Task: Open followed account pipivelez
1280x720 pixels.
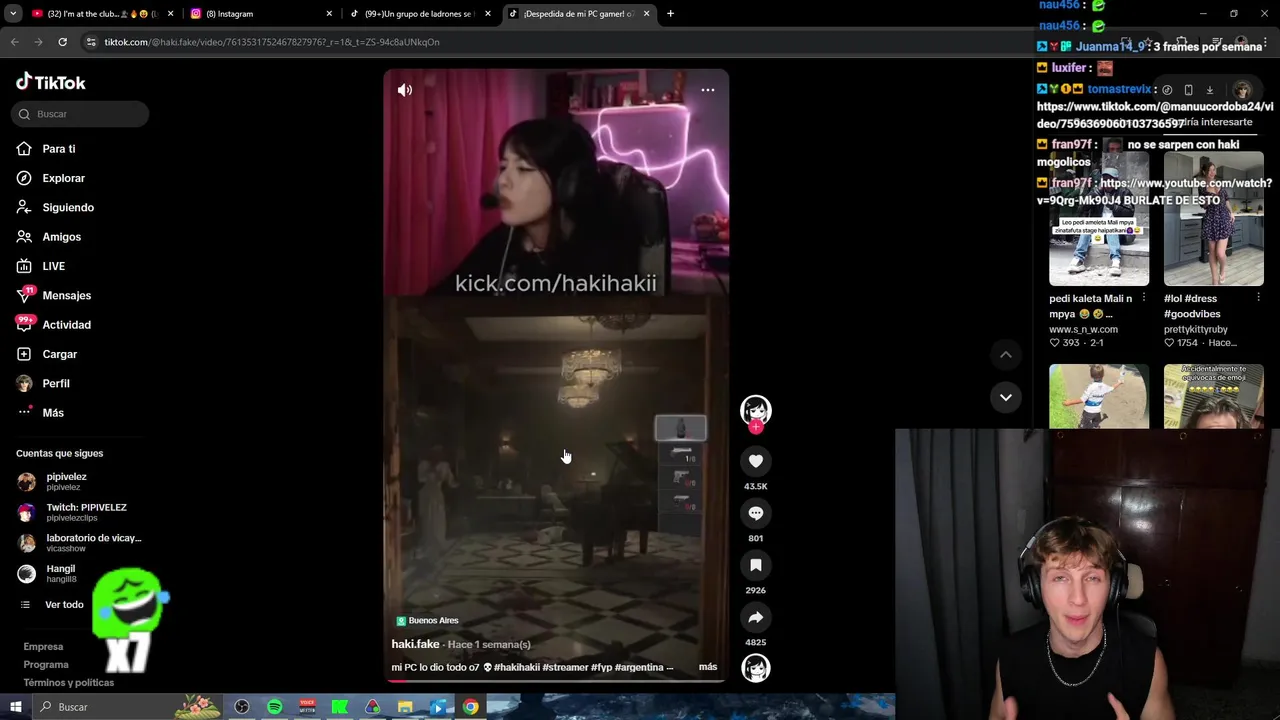Action: (x=66, y=482)
